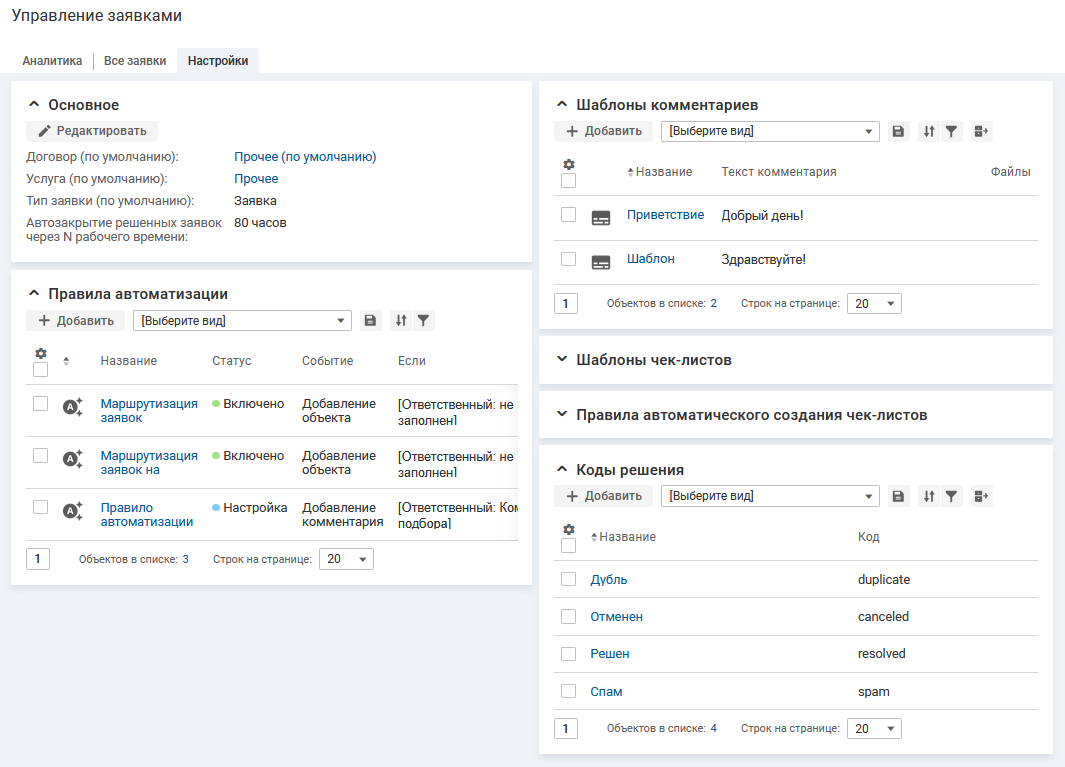Click export icon in Коды решения toolbar
This screenshot has width=1065, height=767.
point(981,496)
